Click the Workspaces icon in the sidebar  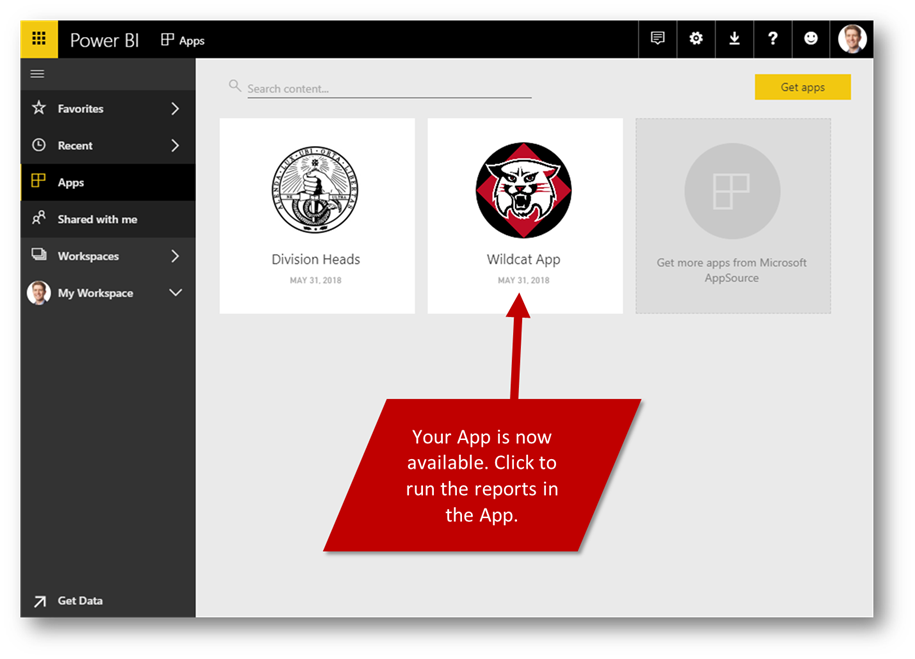(x=39, y=254)
